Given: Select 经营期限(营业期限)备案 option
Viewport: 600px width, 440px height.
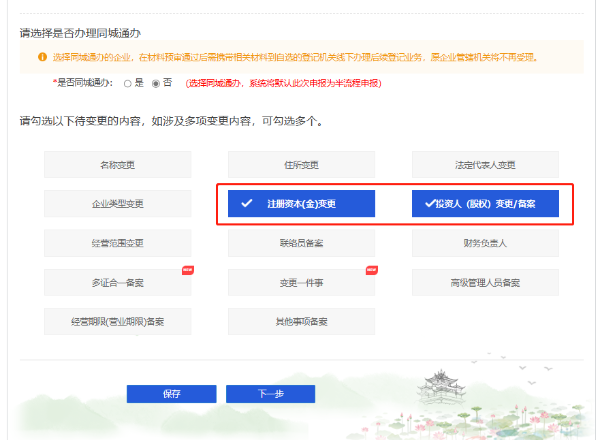Looking at the screenshot, I should tap(117, 321).
